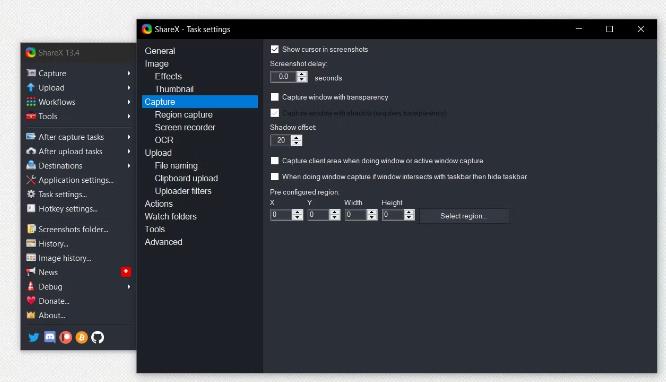666x382 pixels.
Task: Click Shadow offset spinner arrows
Action: click(x=296, y=140)
